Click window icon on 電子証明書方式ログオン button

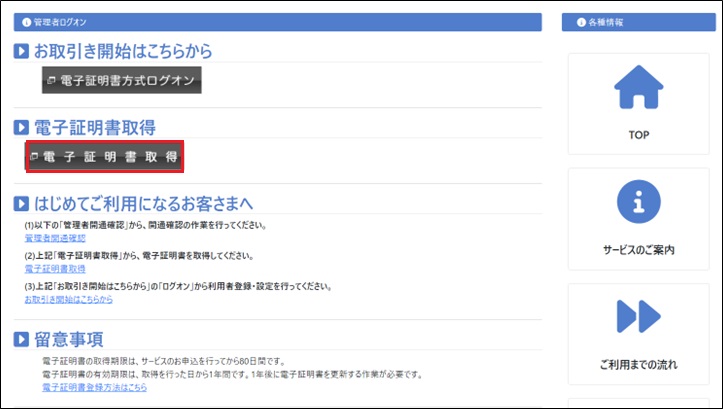[52, 80]
